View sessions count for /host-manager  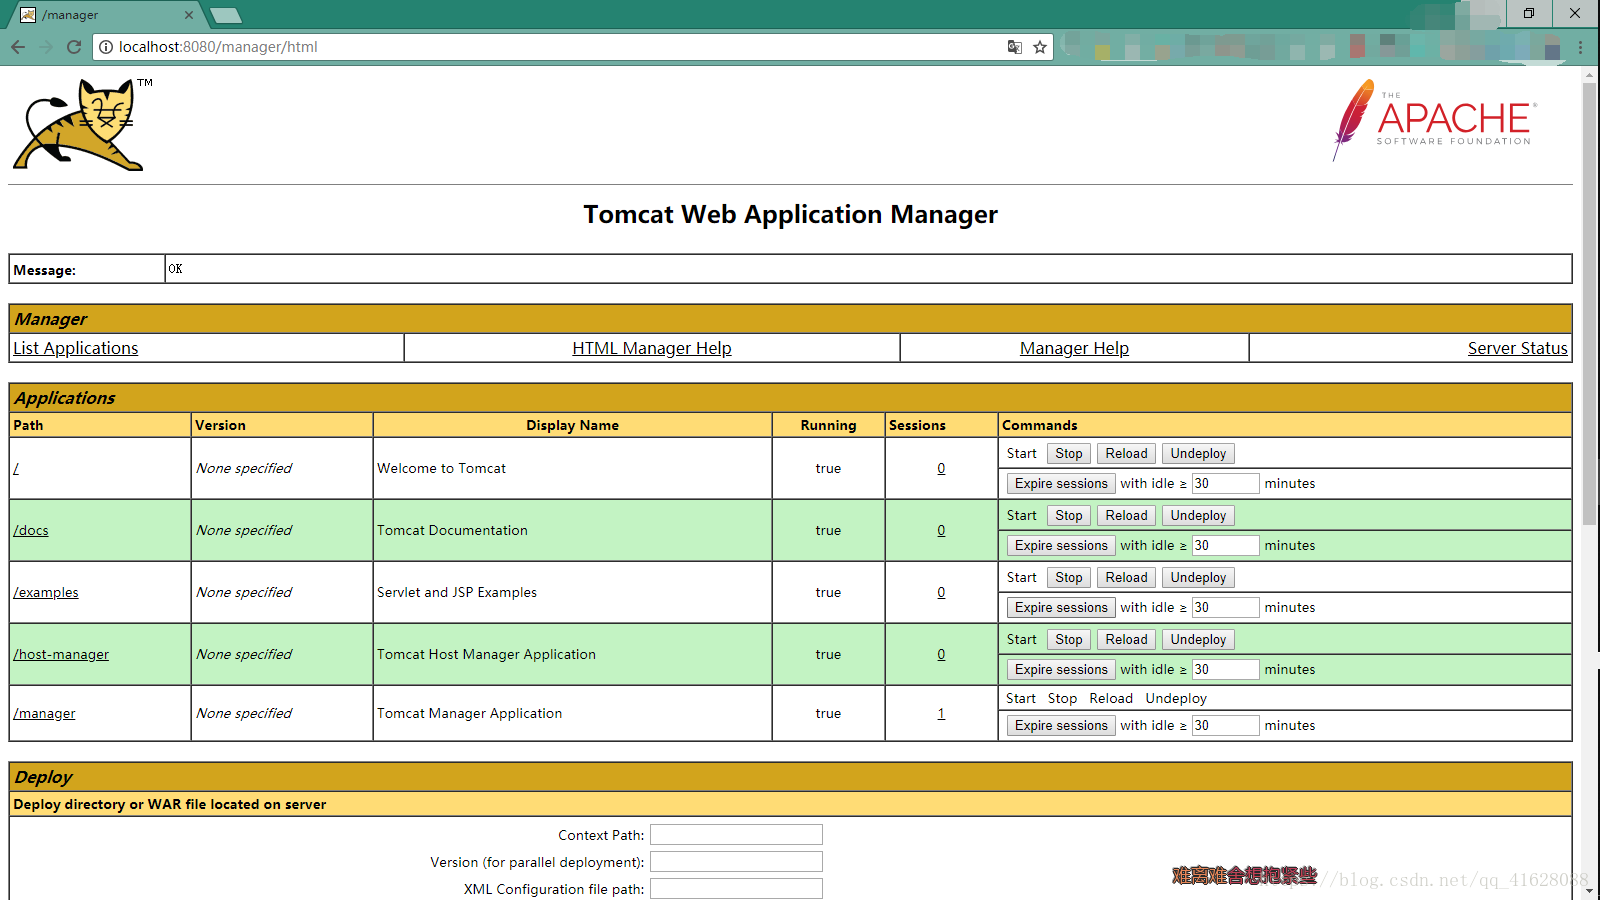click(941, 654)
